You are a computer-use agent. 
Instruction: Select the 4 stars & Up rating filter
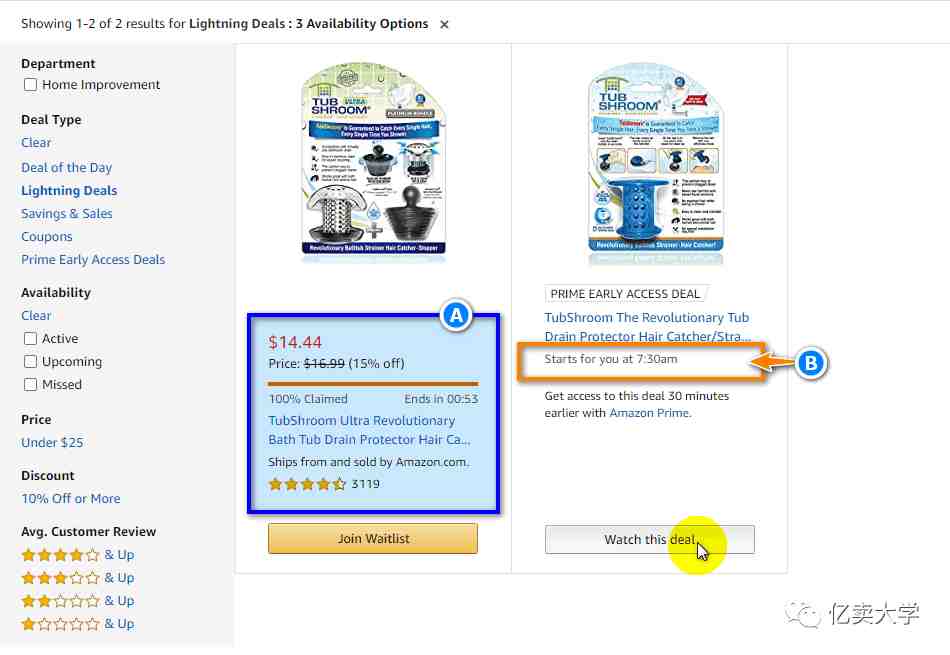pyautogui.click(x=78, y=554)
